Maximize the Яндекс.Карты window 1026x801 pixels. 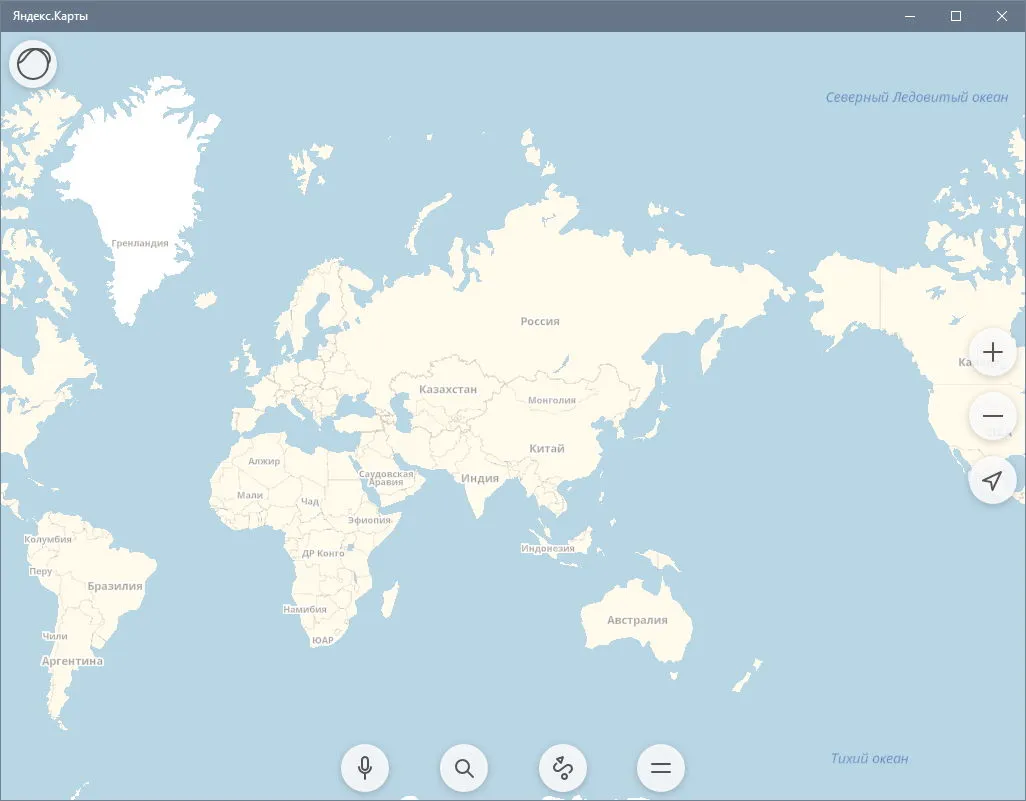[x=956, y=16]
